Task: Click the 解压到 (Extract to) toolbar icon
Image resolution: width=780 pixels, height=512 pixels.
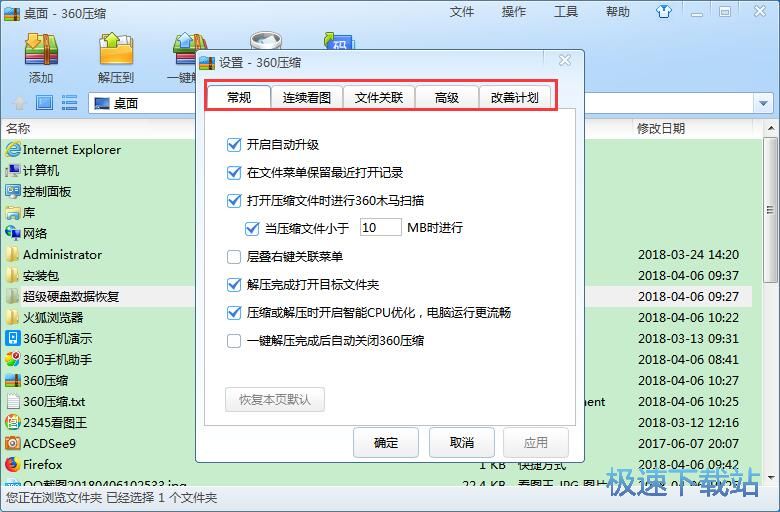Action: click(116, 50)
